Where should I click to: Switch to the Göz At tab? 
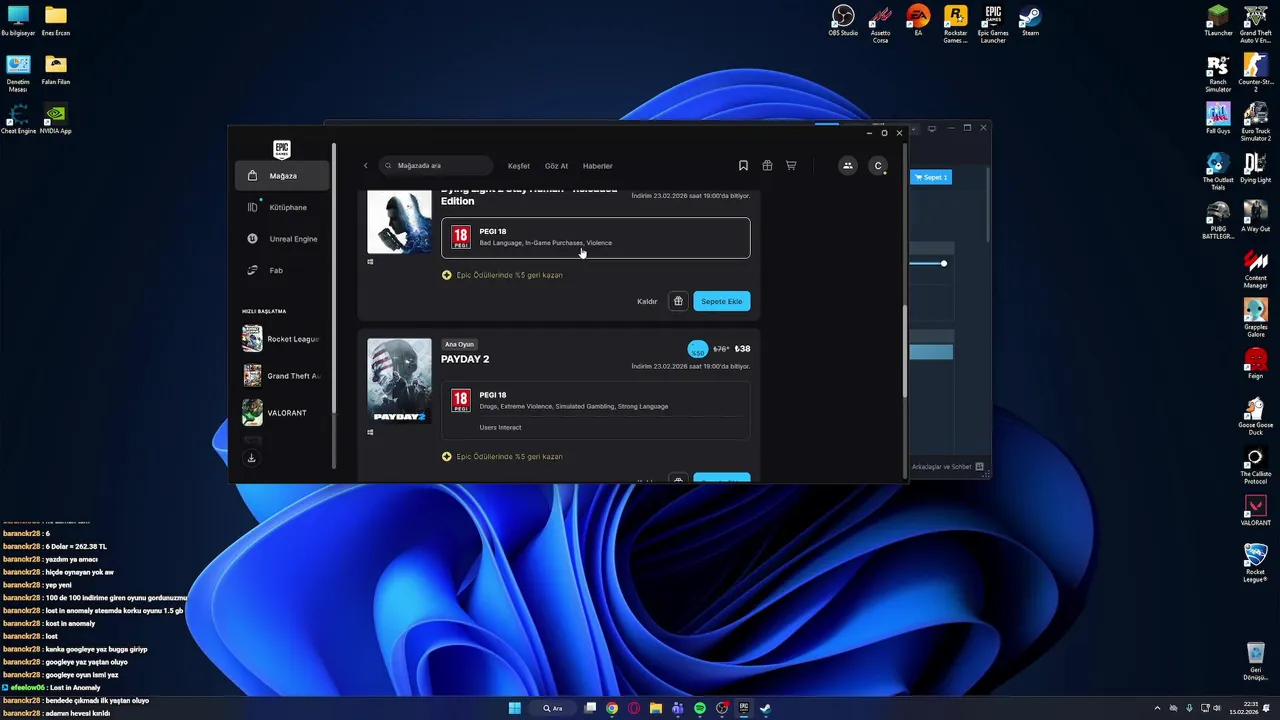pyautogui.click(x=556, y=166)
